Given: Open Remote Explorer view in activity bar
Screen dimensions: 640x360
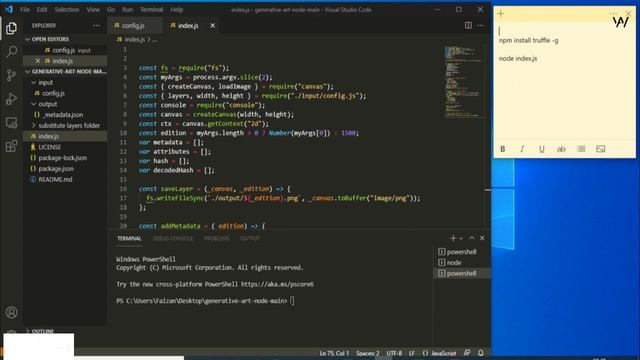Looking at the screenshot, I should point(11,122).
